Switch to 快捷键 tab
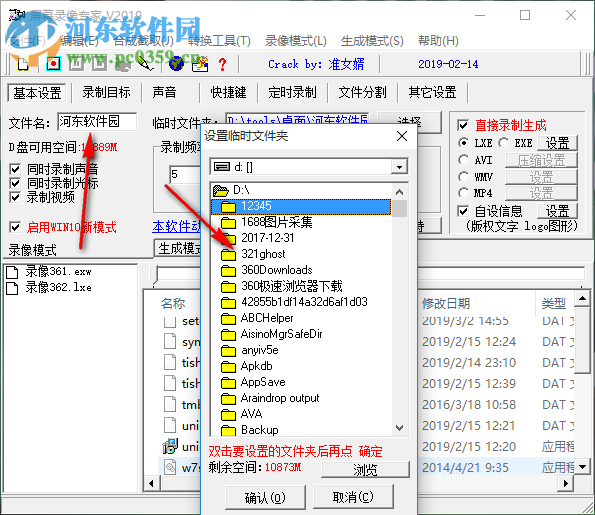The image size is (595, 515). (228, 93)
